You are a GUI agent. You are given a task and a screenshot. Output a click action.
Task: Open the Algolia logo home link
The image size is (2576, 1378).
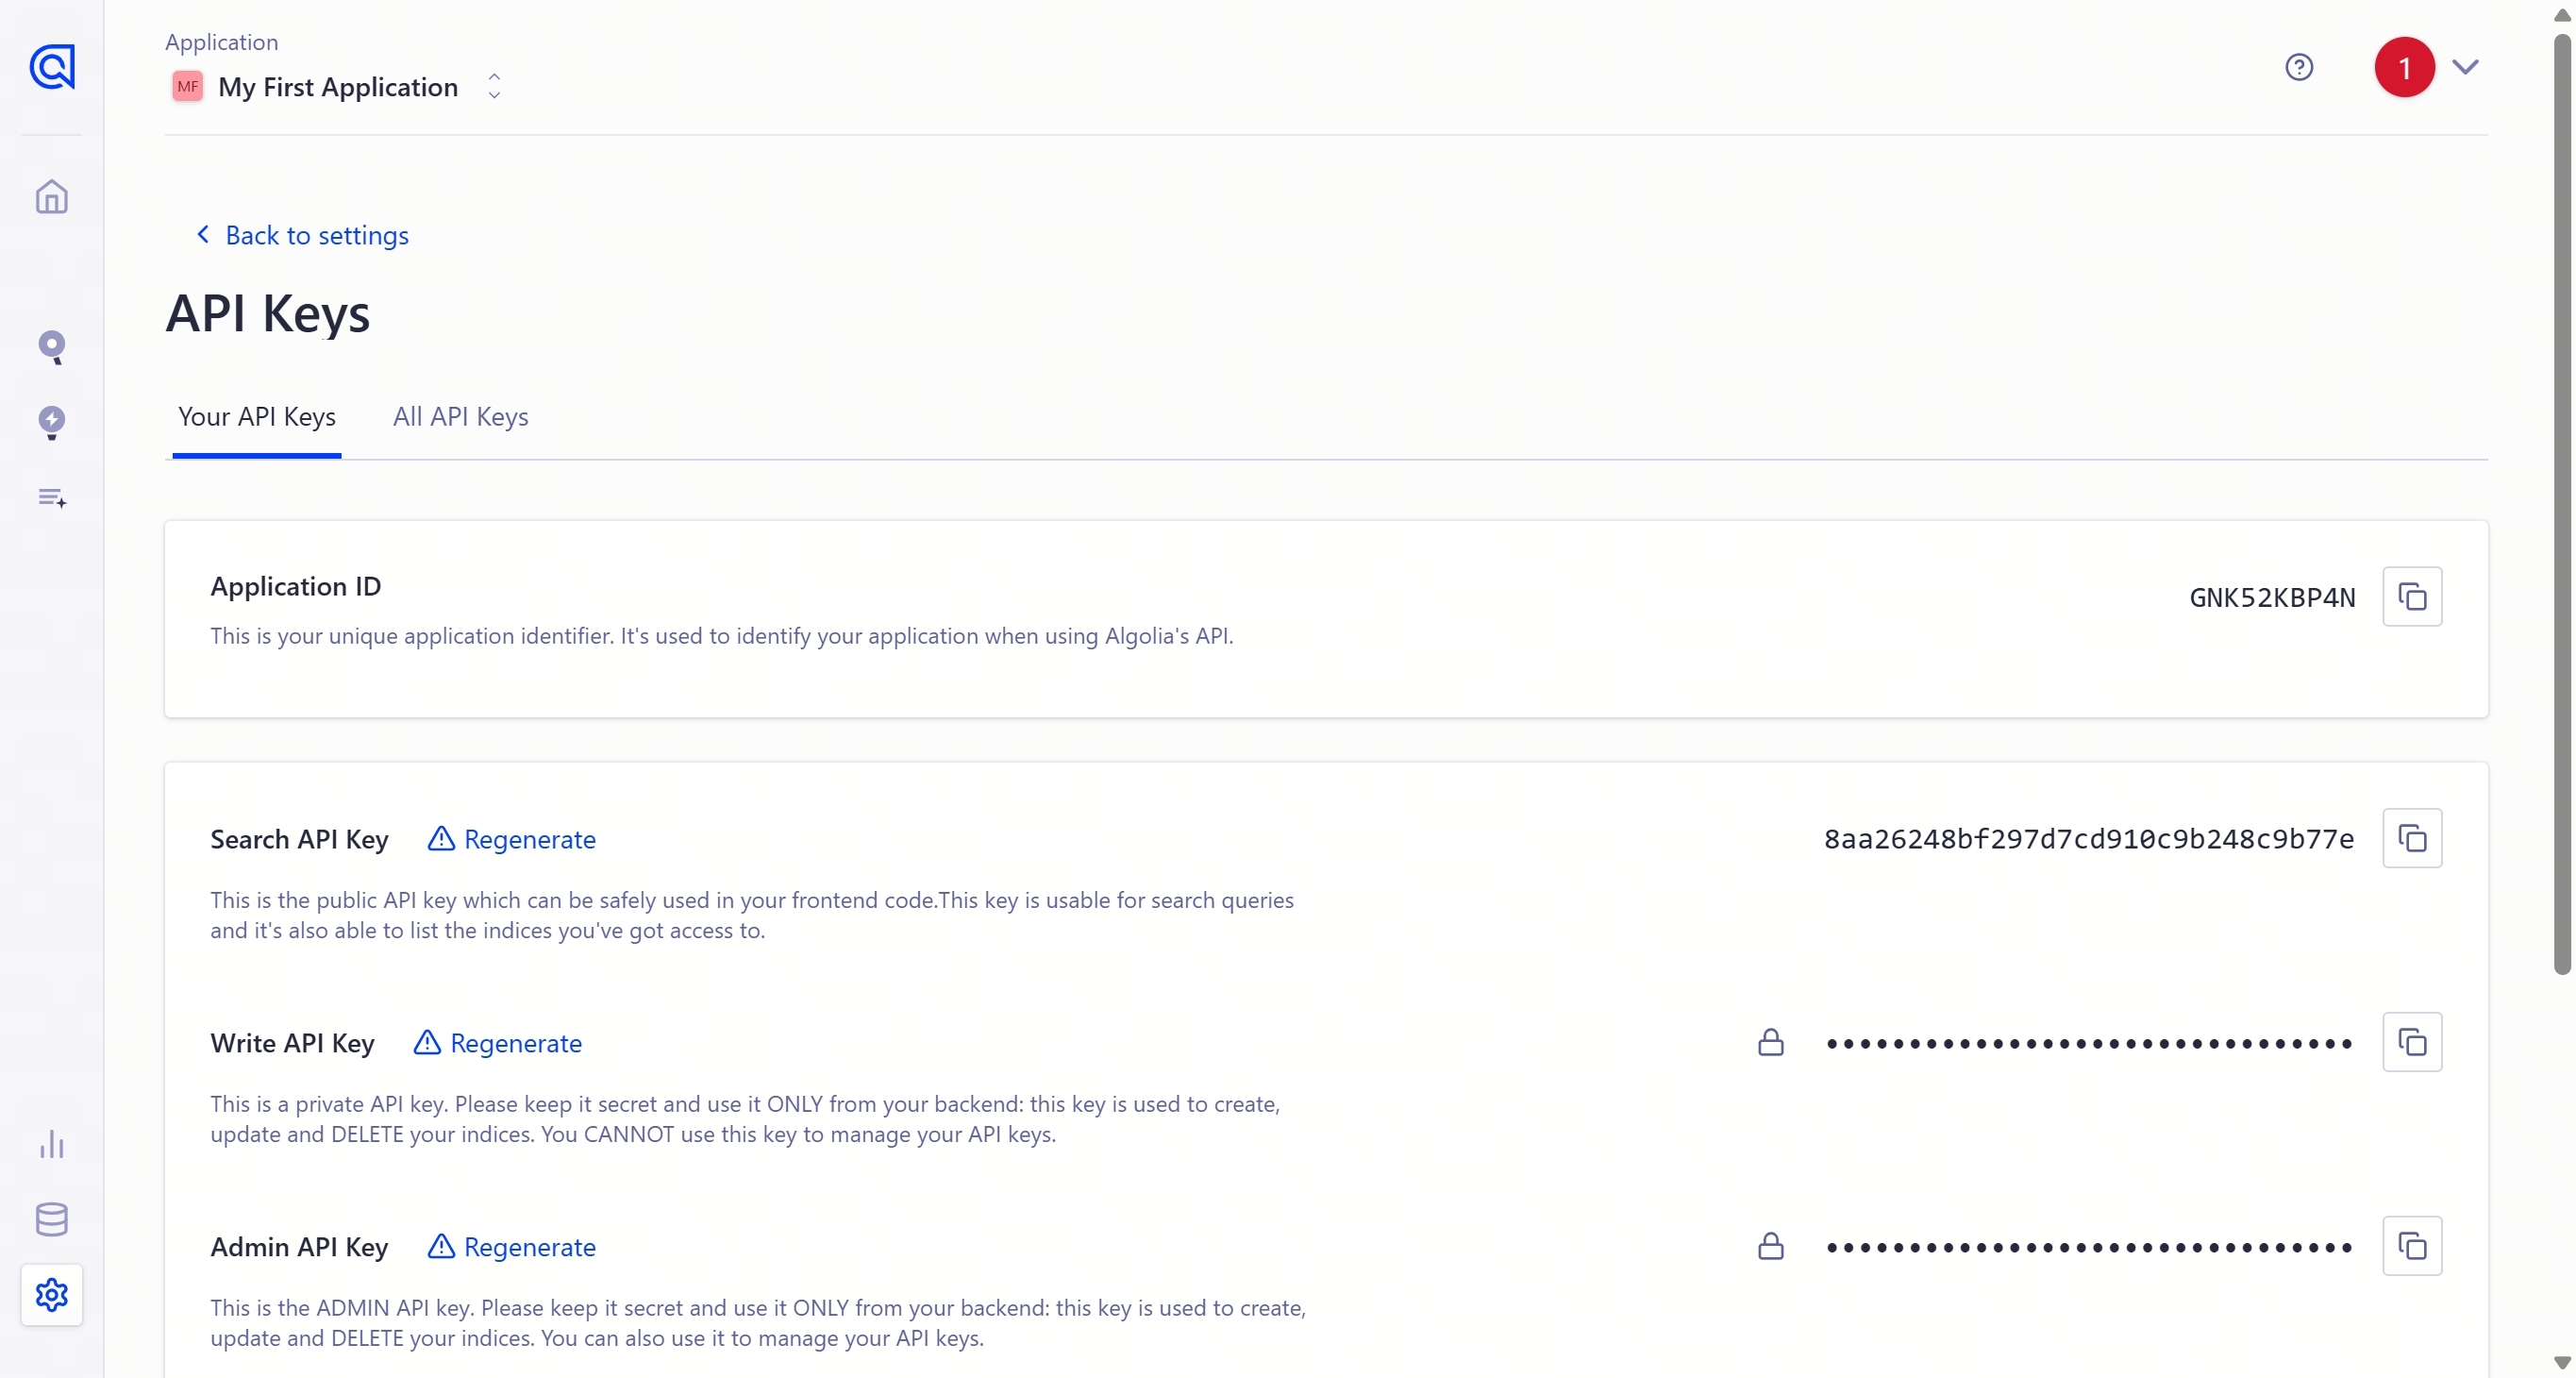pyautogui.click(x=52, y=67)
